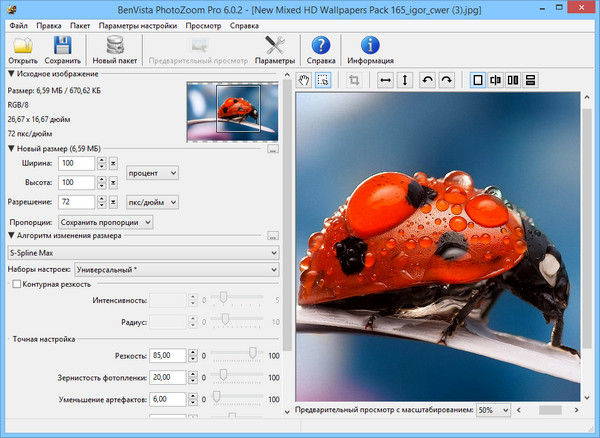Click the Ширина input field
The image size is (600, 438).
point(76,163)
